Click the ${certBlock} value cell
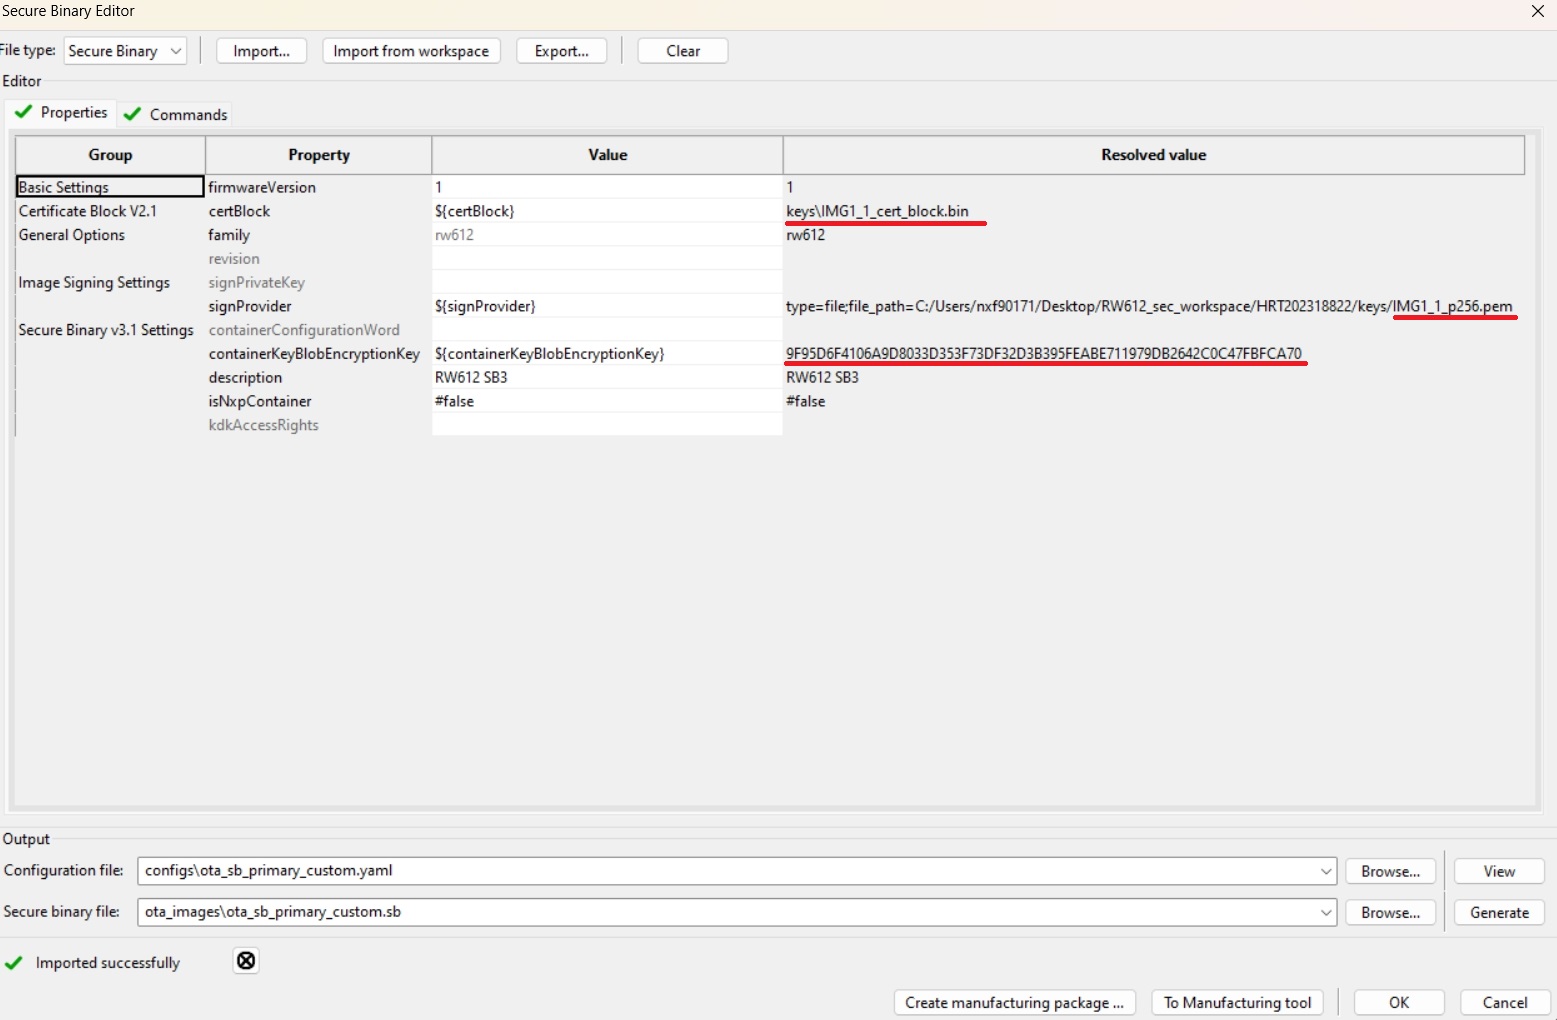Image resolution: width=1557 pixels, height=1020 pixels. [x=607, y=211]
